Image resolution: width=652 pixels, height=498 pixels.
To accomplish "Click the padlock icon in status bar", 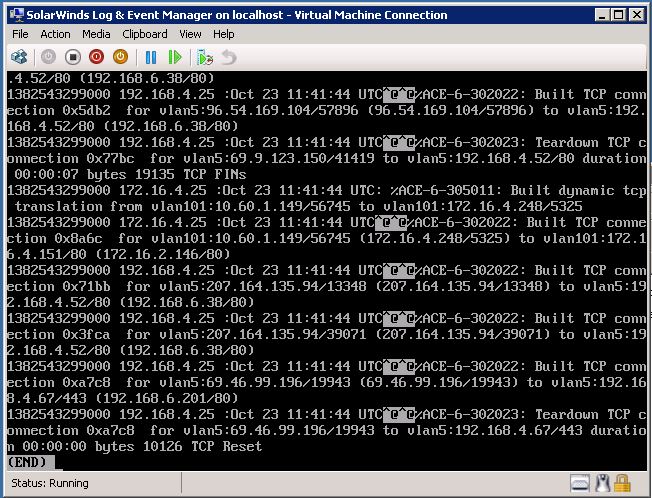I will [x=622, y=483].
